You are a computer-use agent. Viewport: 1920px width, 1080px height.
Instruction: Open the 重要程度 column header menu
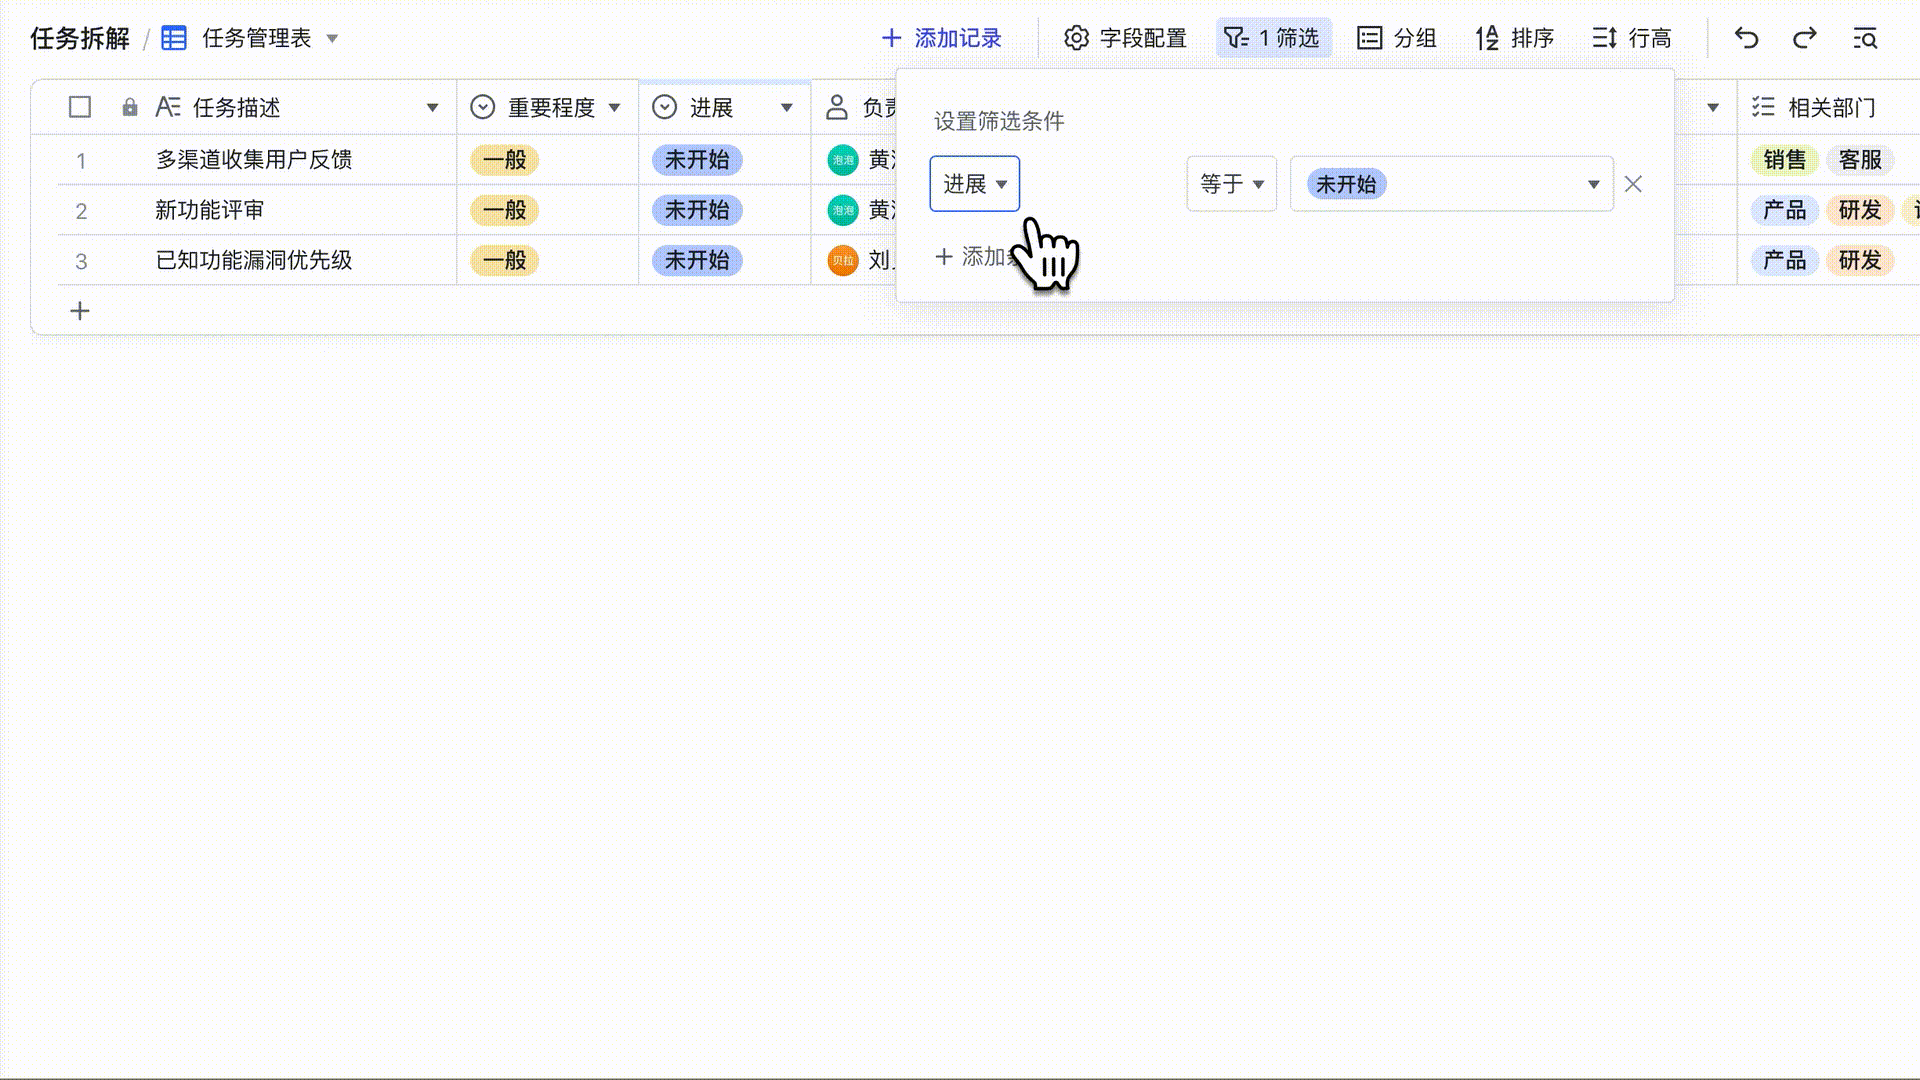coord(614,108)
